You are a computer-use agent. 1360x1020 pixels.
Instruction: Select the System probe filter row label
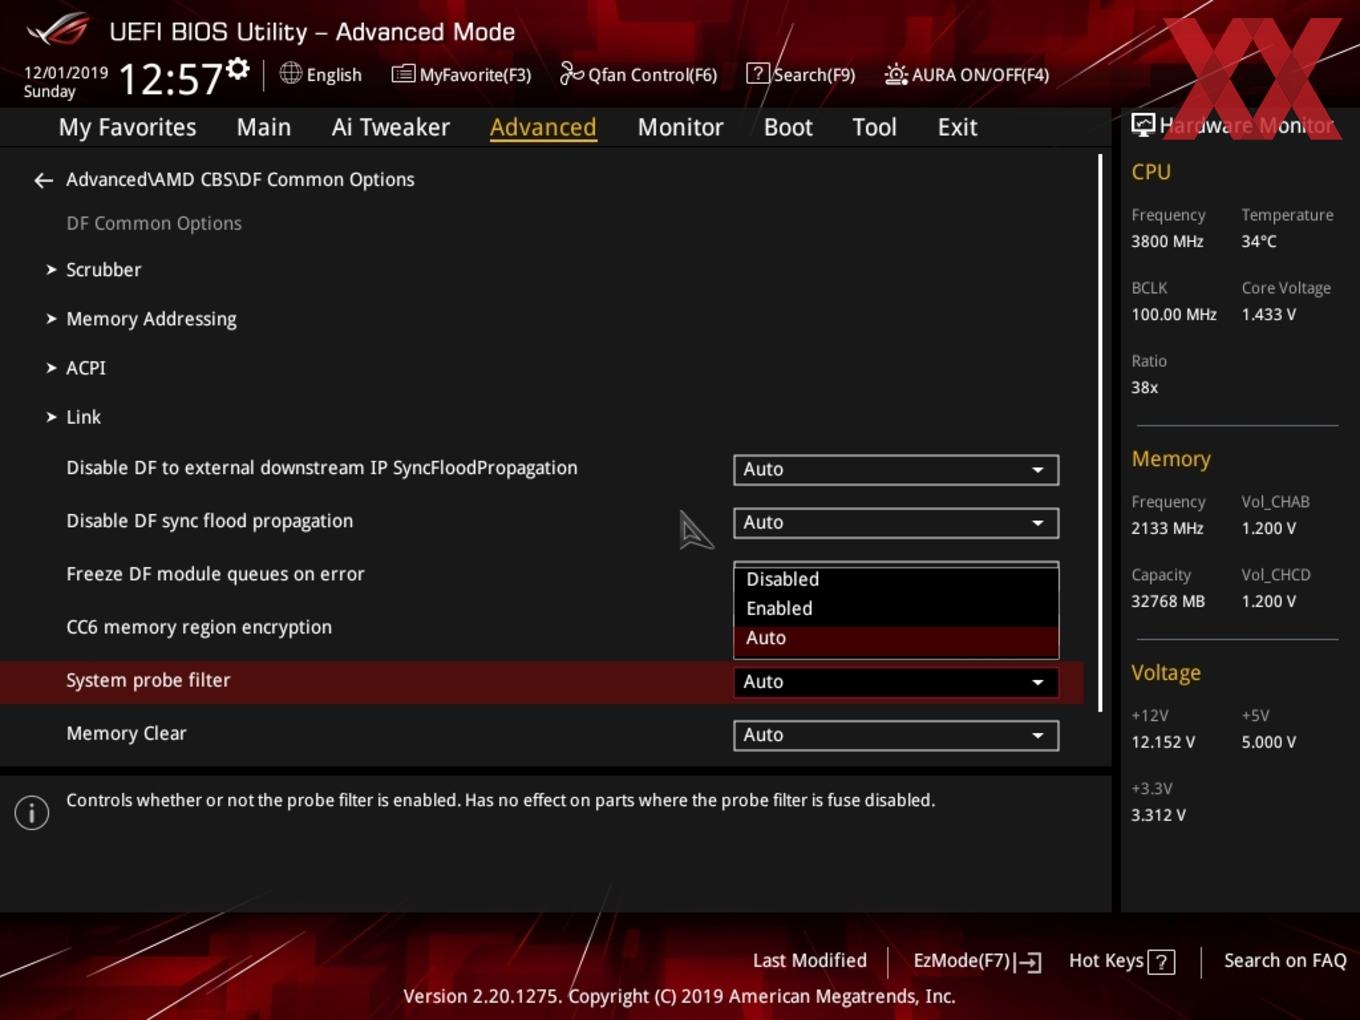(x=148, y=681)
